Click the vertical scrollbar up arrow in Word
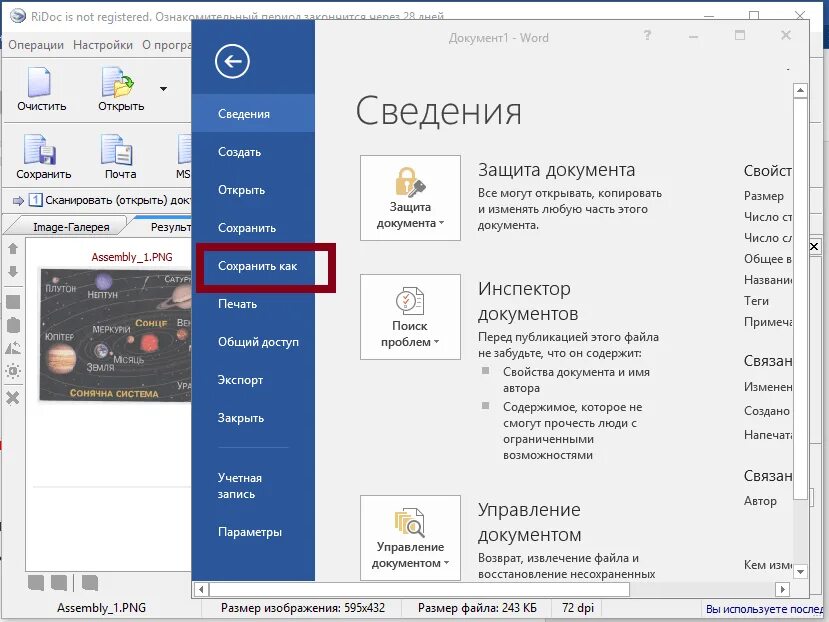The width and height of the screenshot is (829, 622). coord(800,90)
